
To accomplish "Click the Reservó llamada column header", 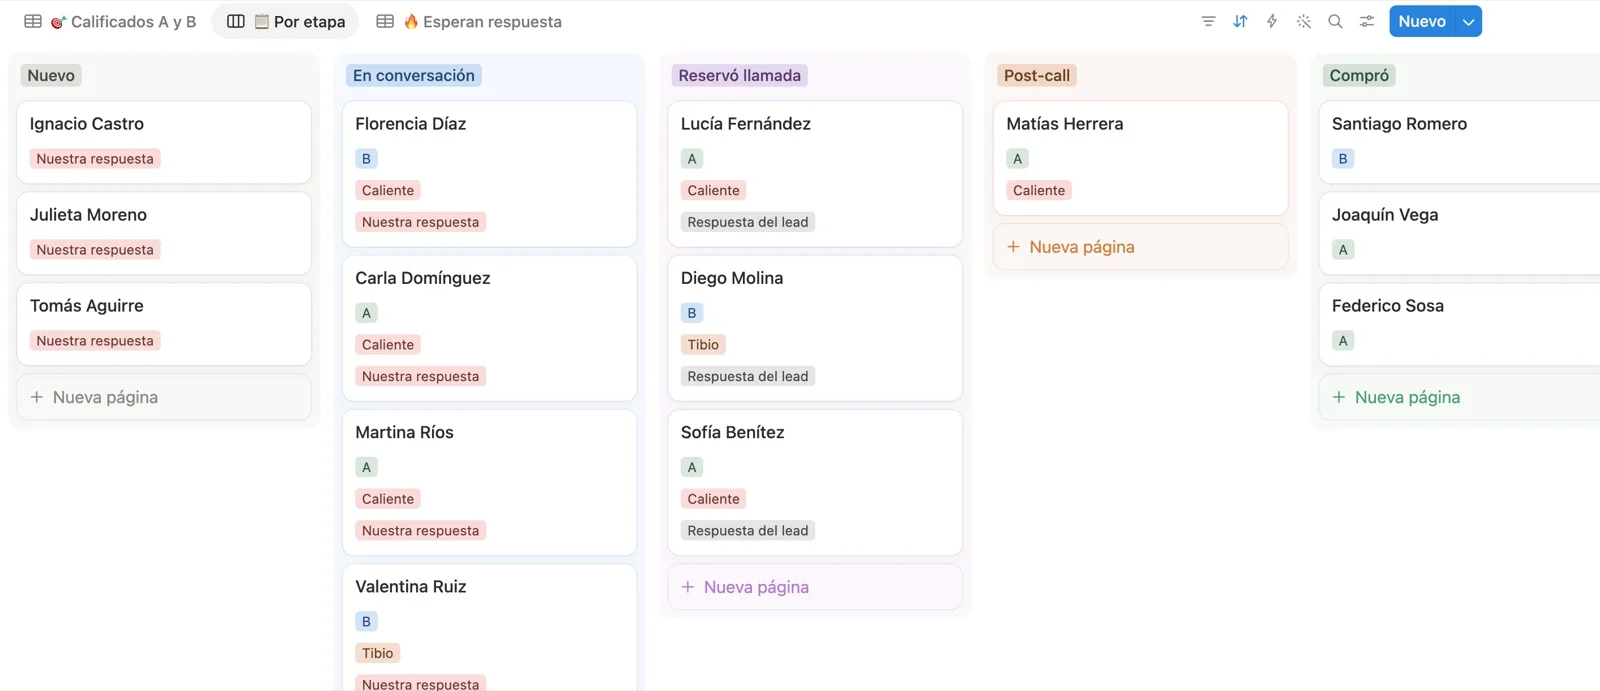I will click(x=740, y=75).
